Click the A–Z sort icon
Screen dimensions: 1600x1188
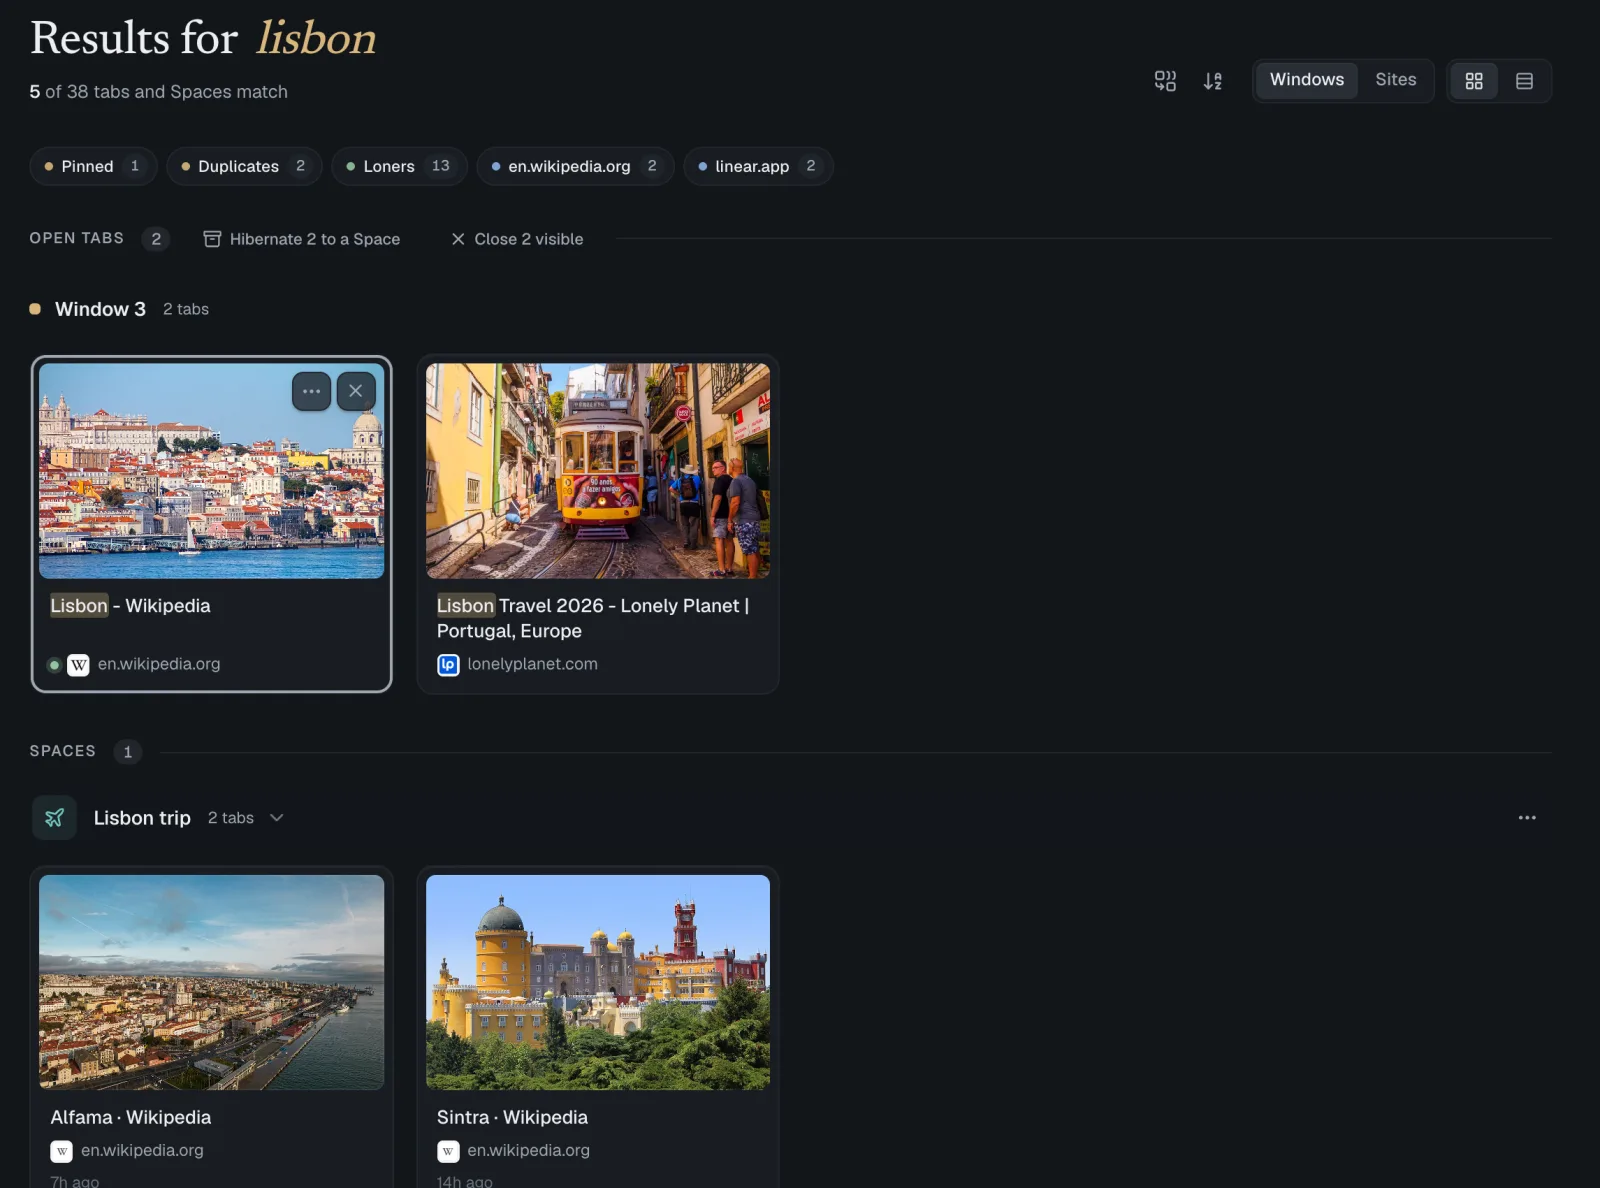pos(1213,81)
